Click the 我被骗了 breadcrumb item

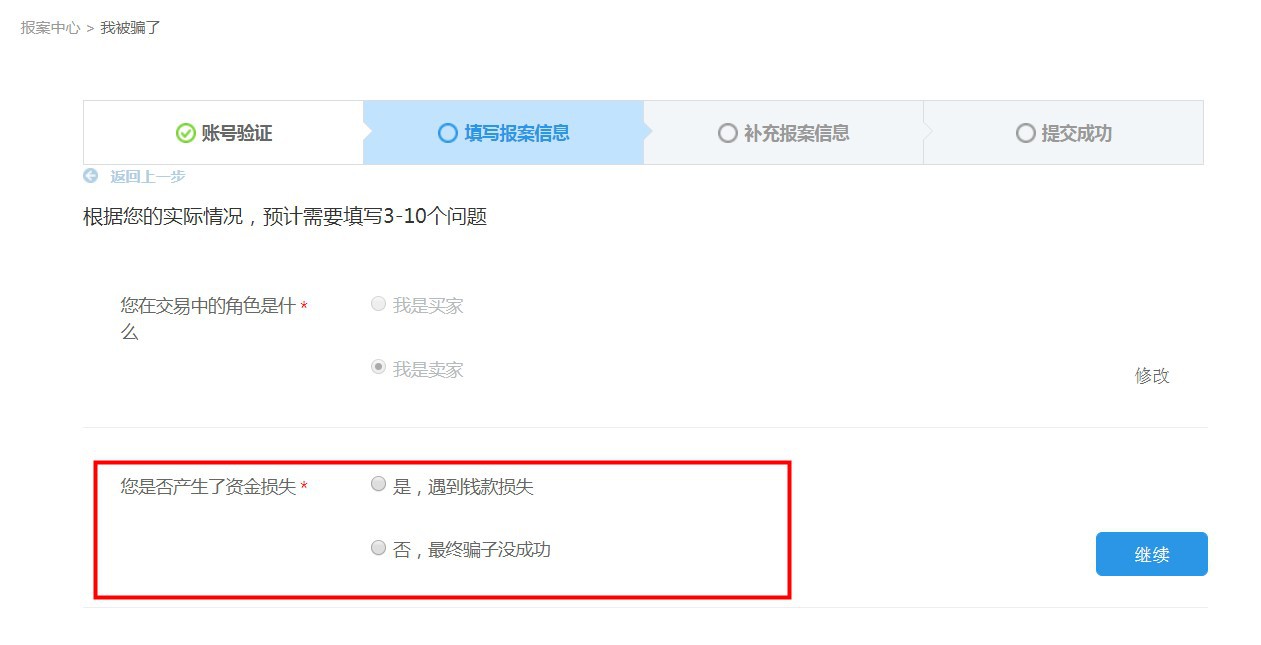(x=130, y=28)
